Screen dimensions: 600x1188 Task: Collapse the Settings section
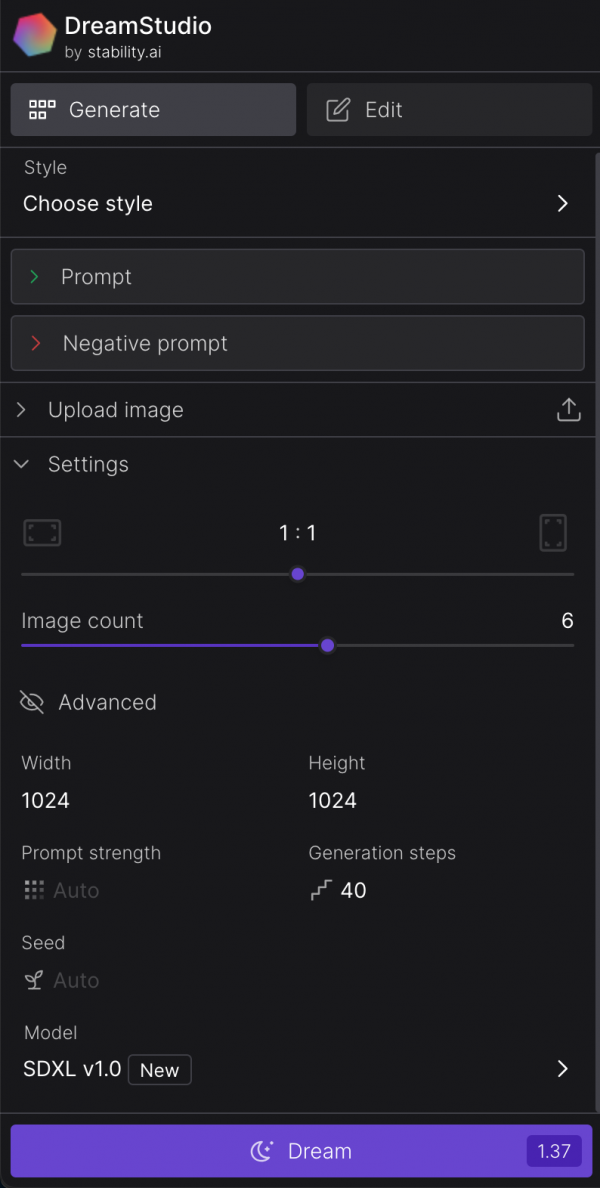pyautogui.click(x=298, y=464)
